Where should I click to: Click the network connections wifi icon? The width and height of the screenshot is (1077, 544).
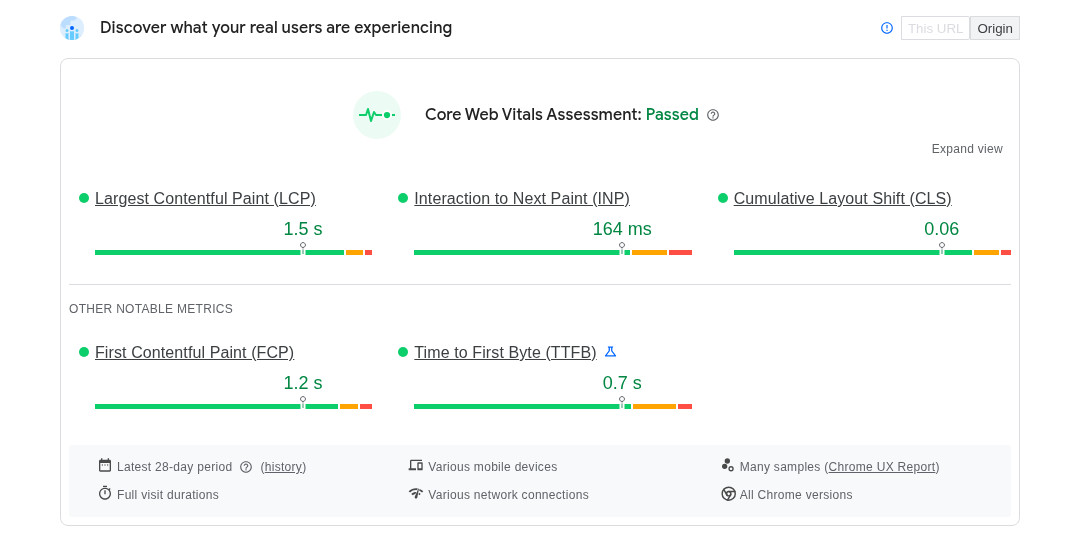click(416, 493)
